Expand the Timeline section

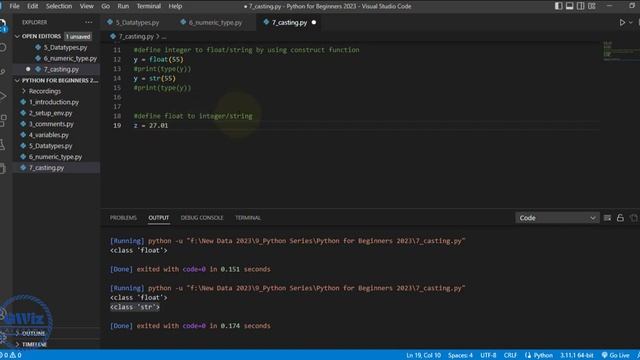(x=34, y=344)
